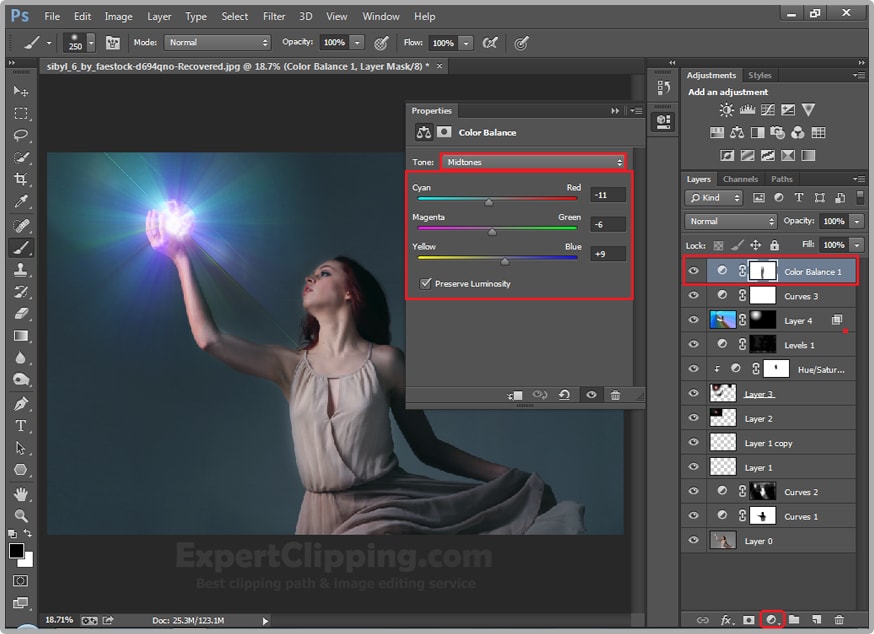This screenshot has width=874, height=634.
Task: Switch to the Channels tab
Action: coord(740,180)
